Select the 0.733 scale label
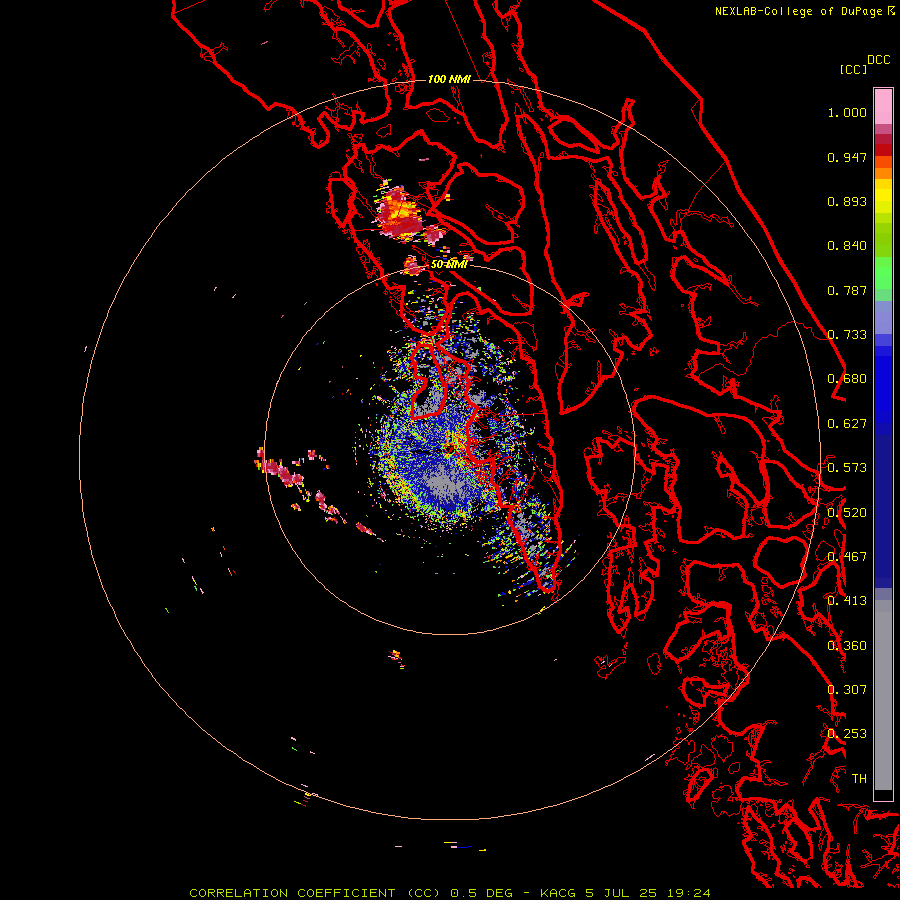 [847, 335]
